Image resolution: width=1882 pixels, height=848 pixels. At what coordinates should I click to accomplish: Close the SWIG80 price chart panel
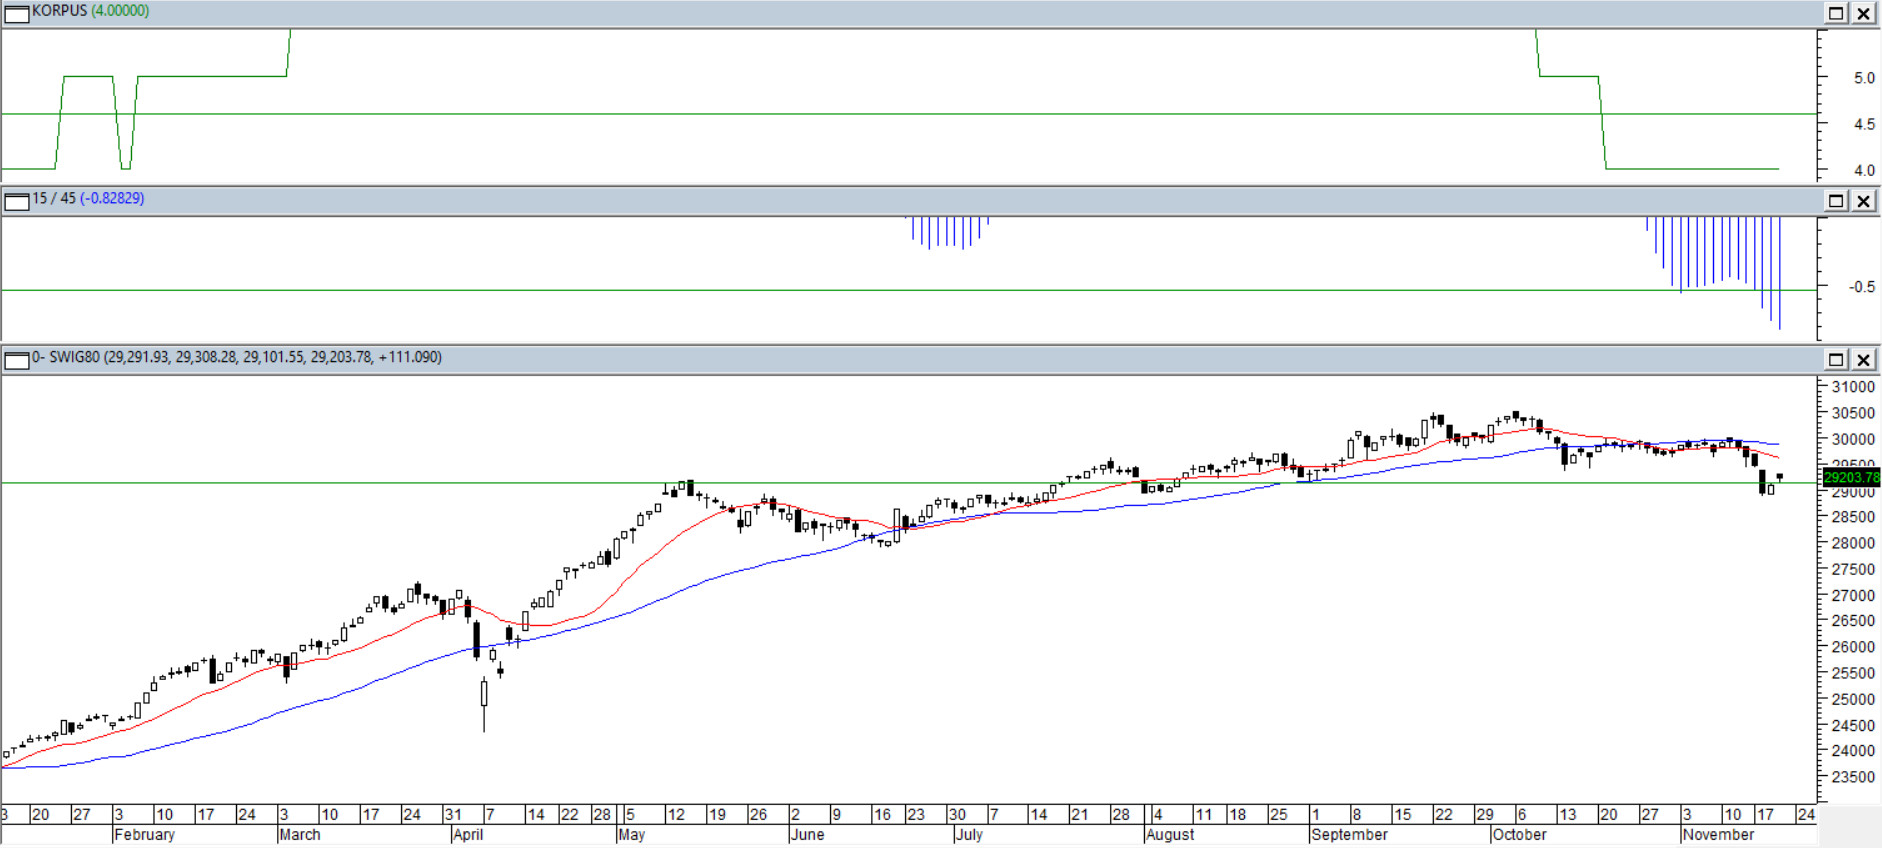(1864, 359)
